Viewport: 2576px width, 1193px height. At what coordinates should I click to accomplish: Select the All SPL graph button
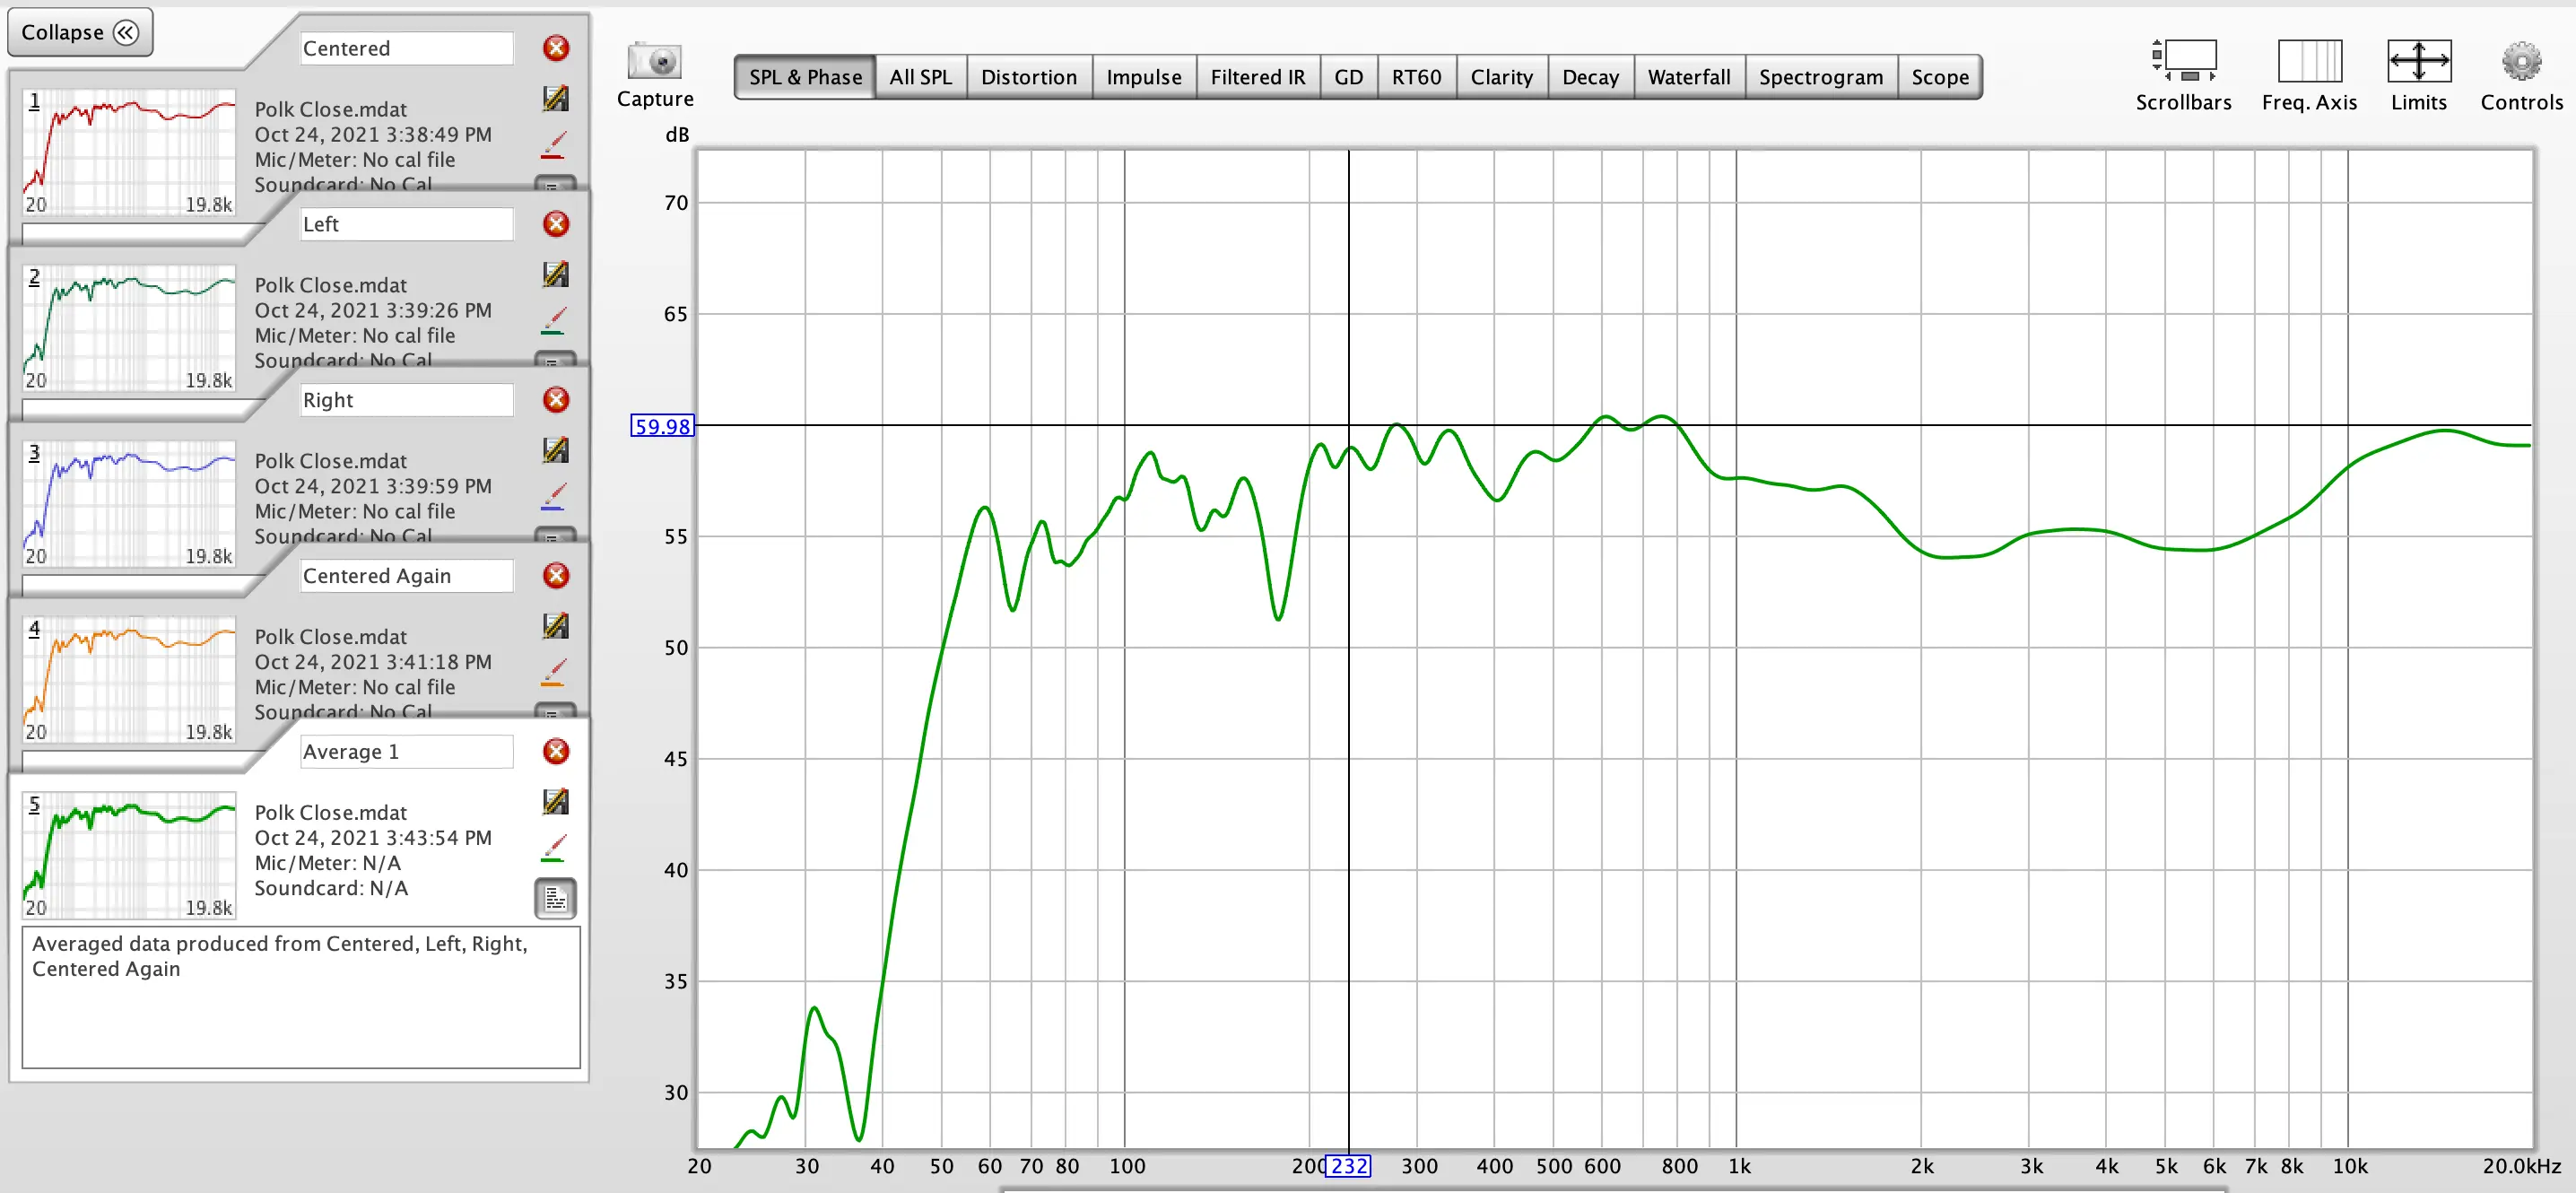920,77
